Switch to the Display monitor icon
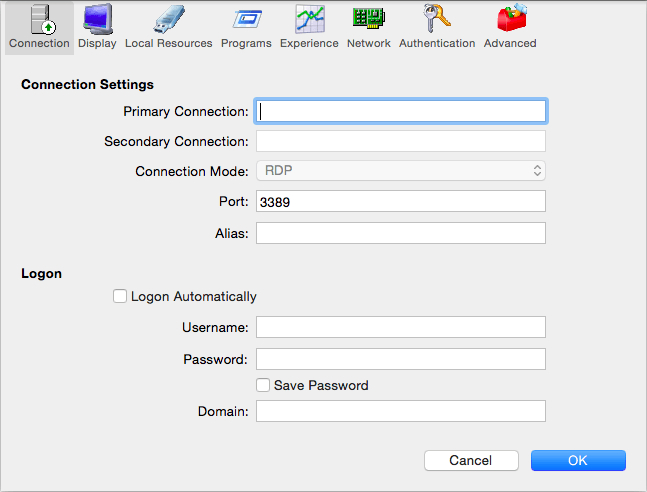This screenshot has width=647, height=492. [97, 19]
